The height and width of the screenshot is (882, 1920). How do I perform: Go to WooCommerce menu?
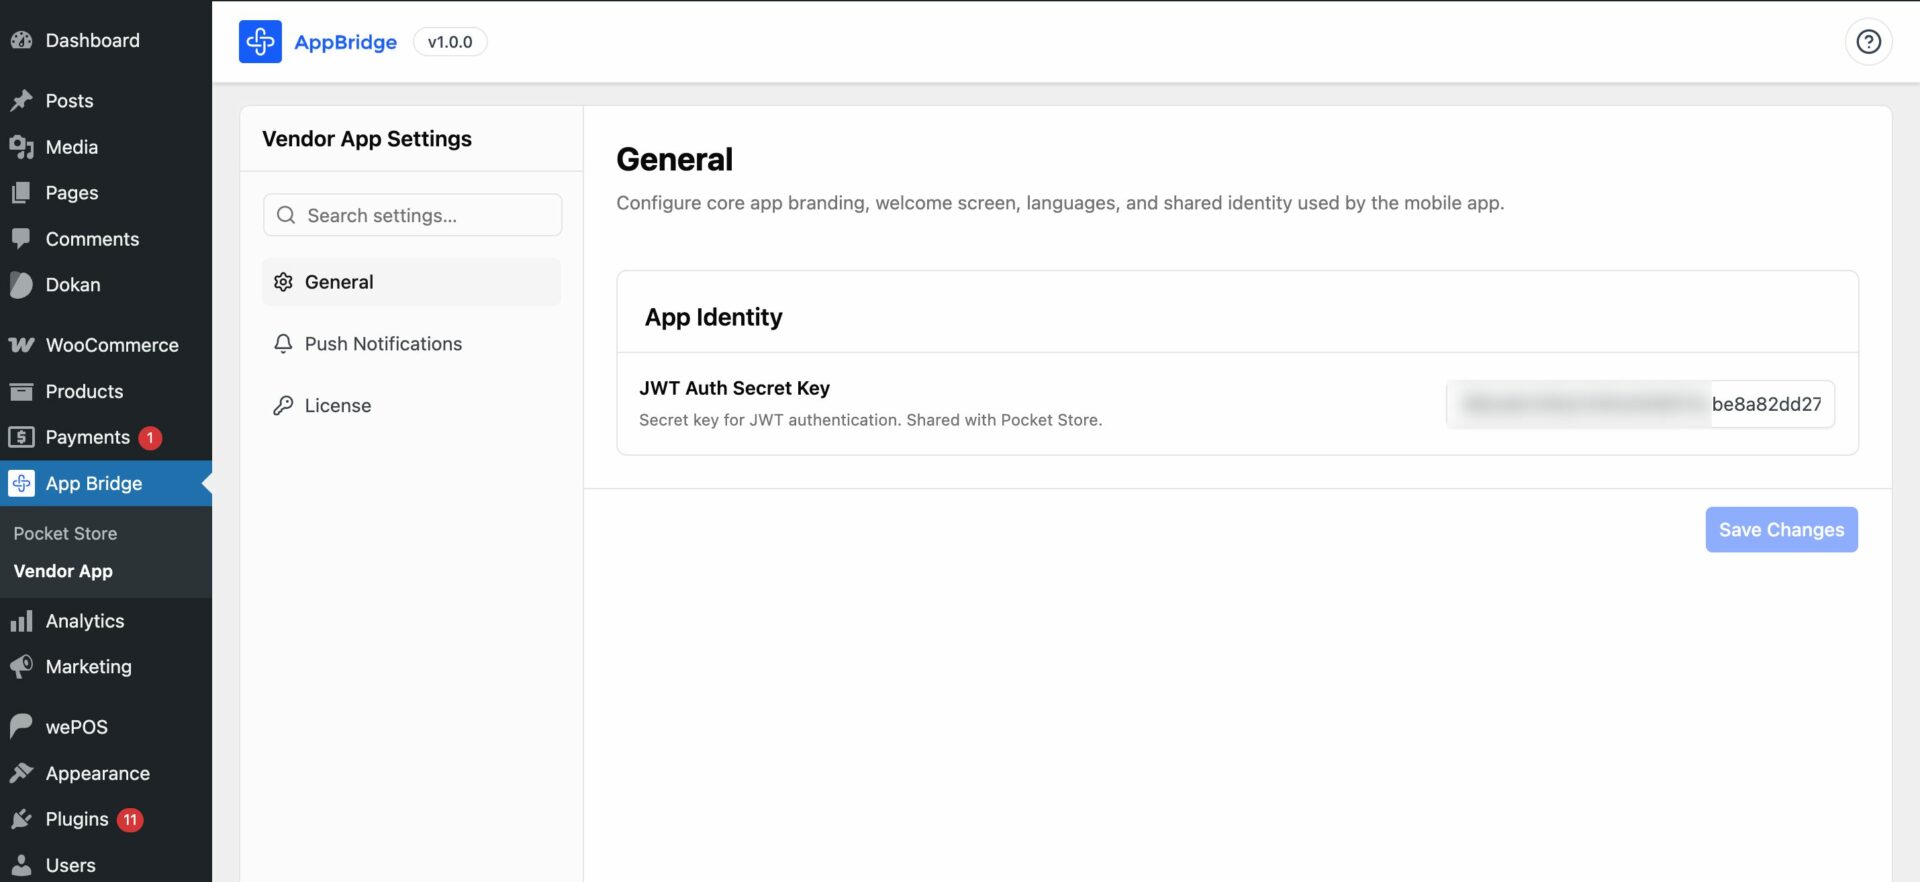click(106, 345)
